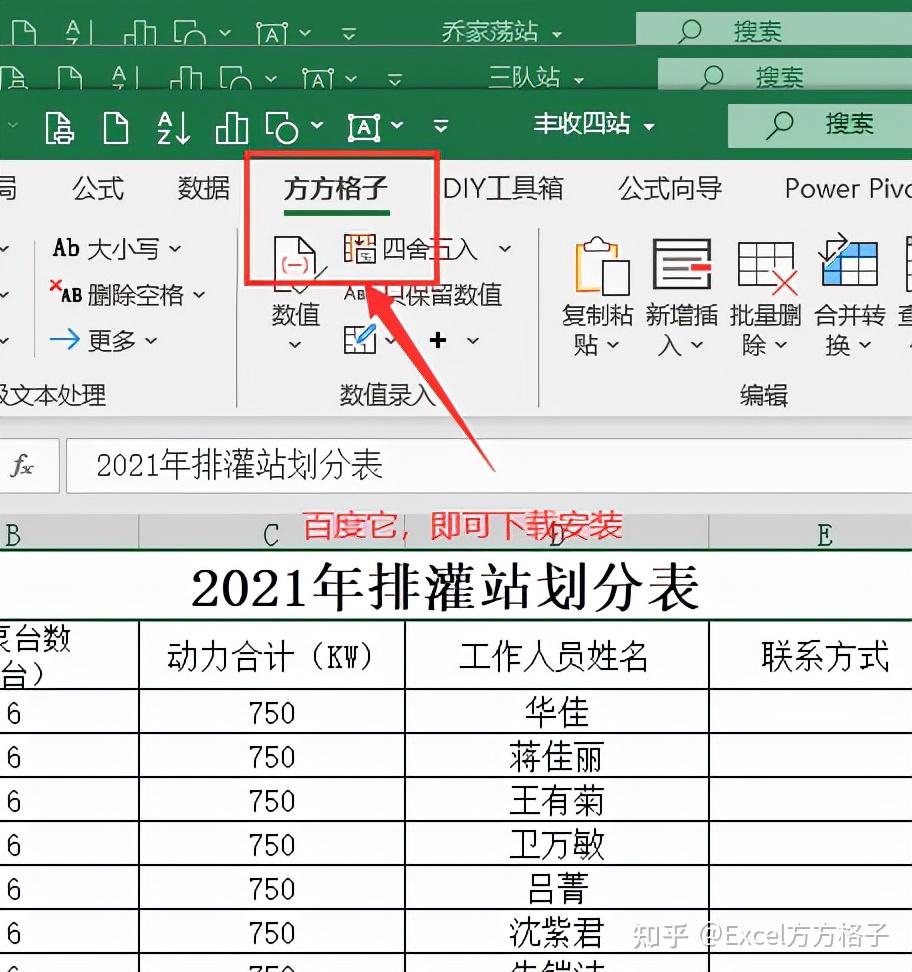The image size is (912, 972).
Task: Click 四舍五入 rounding button
Action: 411,249
